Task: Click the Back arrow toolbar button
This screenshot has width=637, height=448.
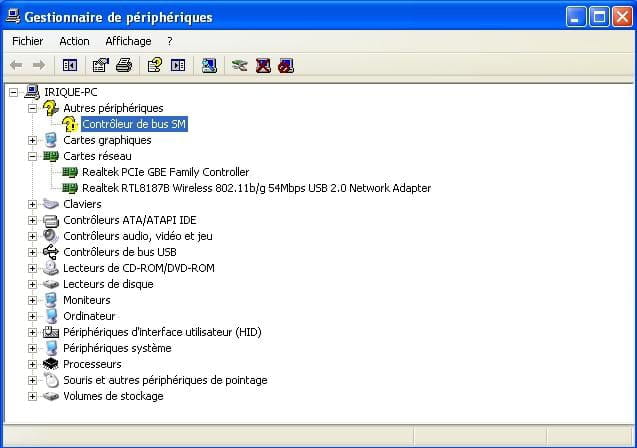Action: [x=16, y=65]
